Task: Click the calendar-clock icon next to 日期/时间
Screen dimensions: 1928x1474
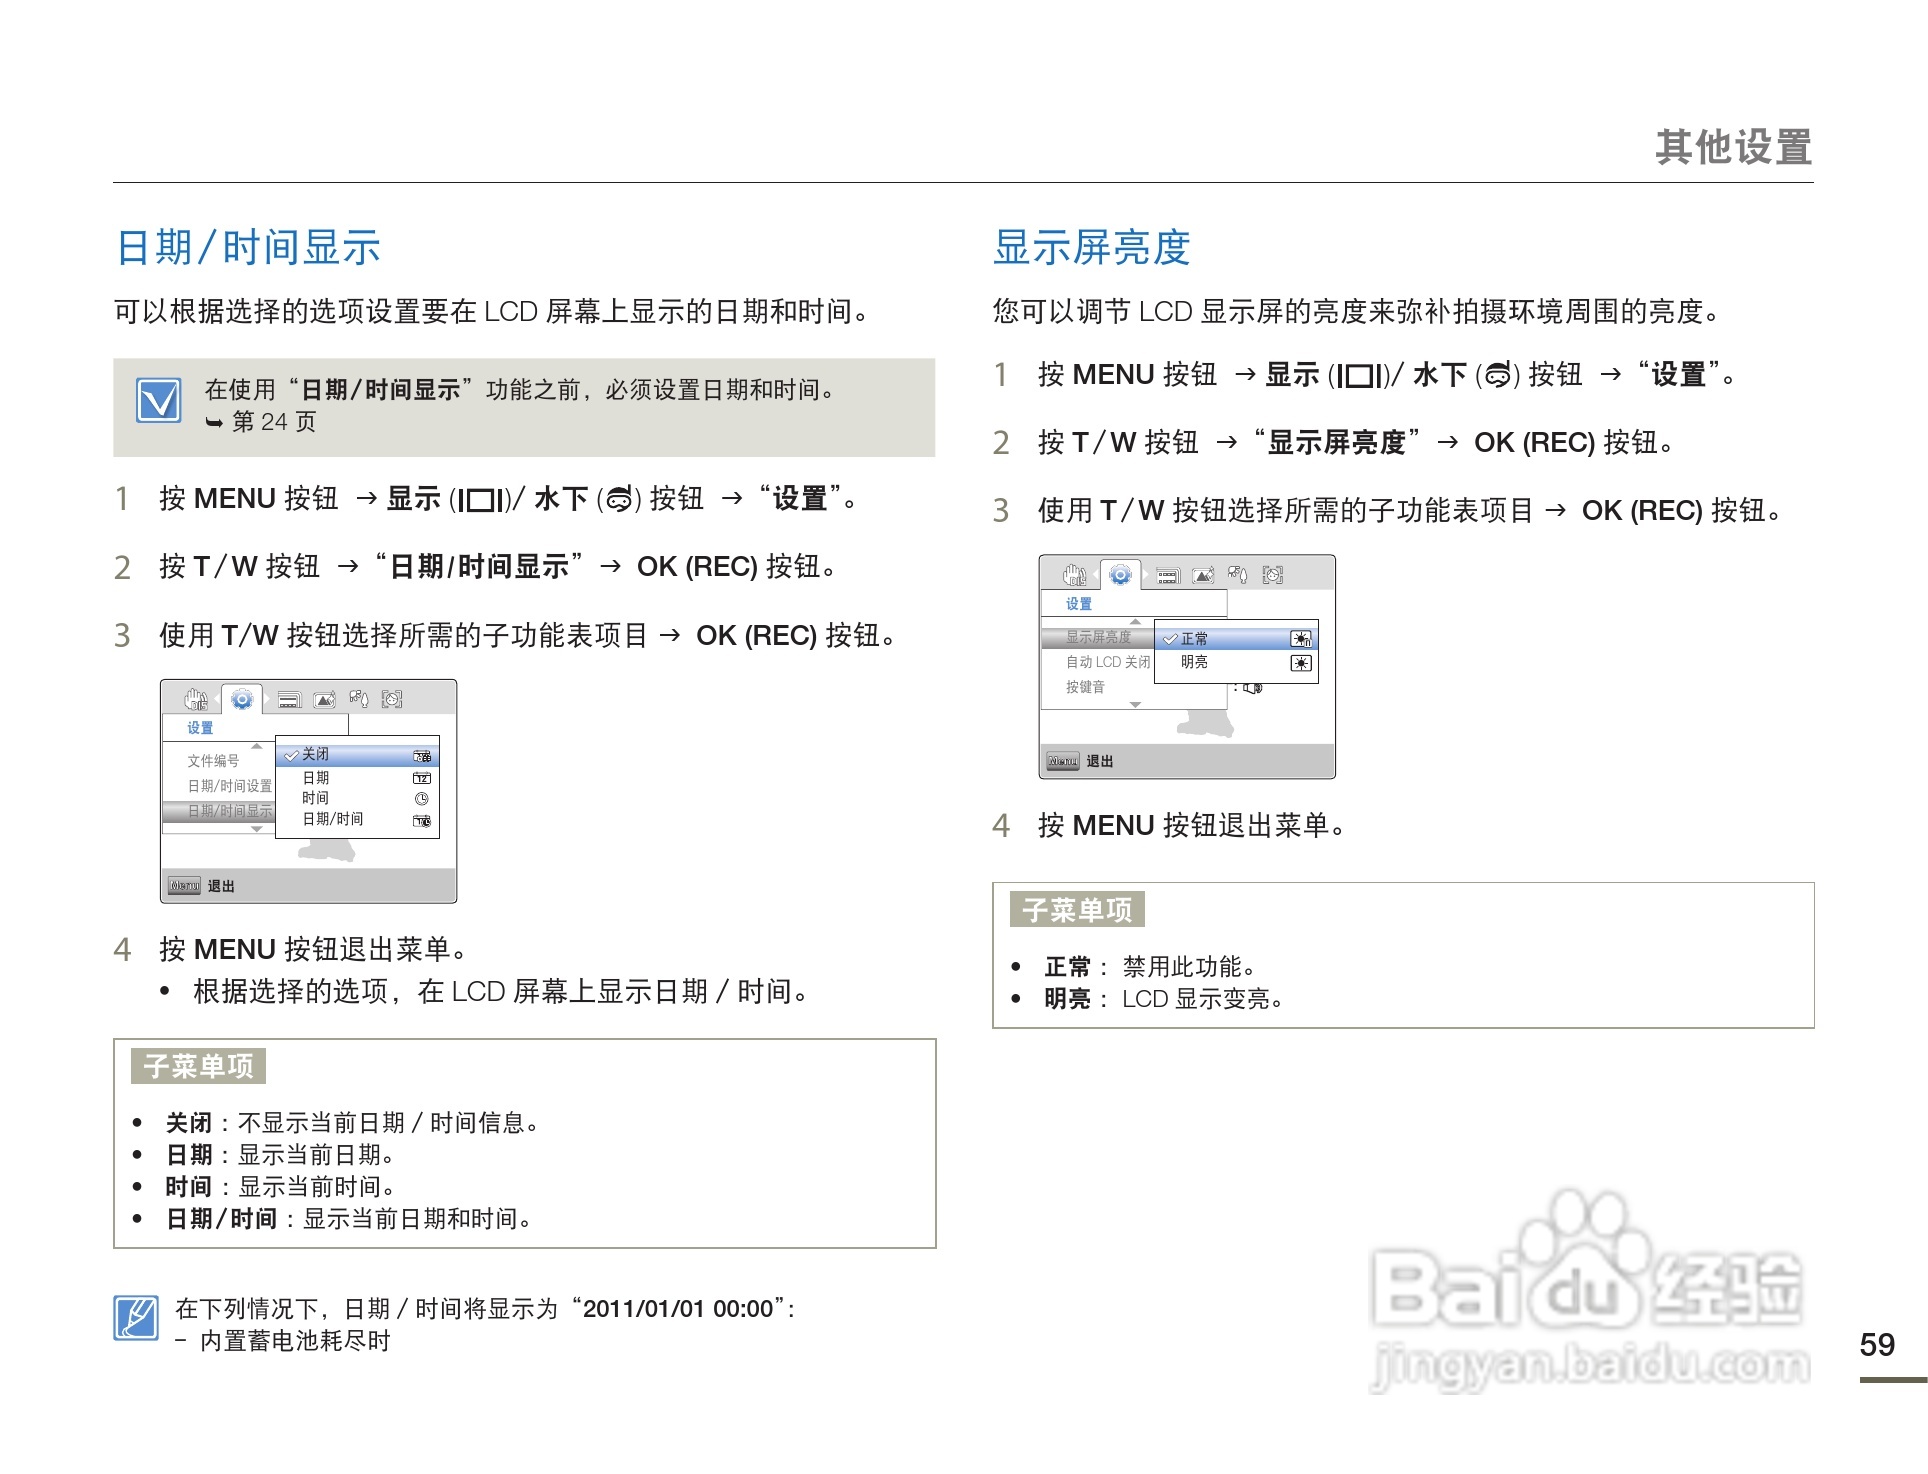Action: 422,821
